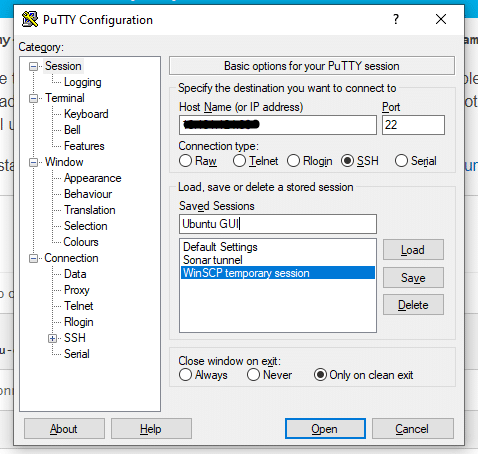Select the Window category in the tree
Image resolution: width=478 pixels, height=454 pixels.
64,162
